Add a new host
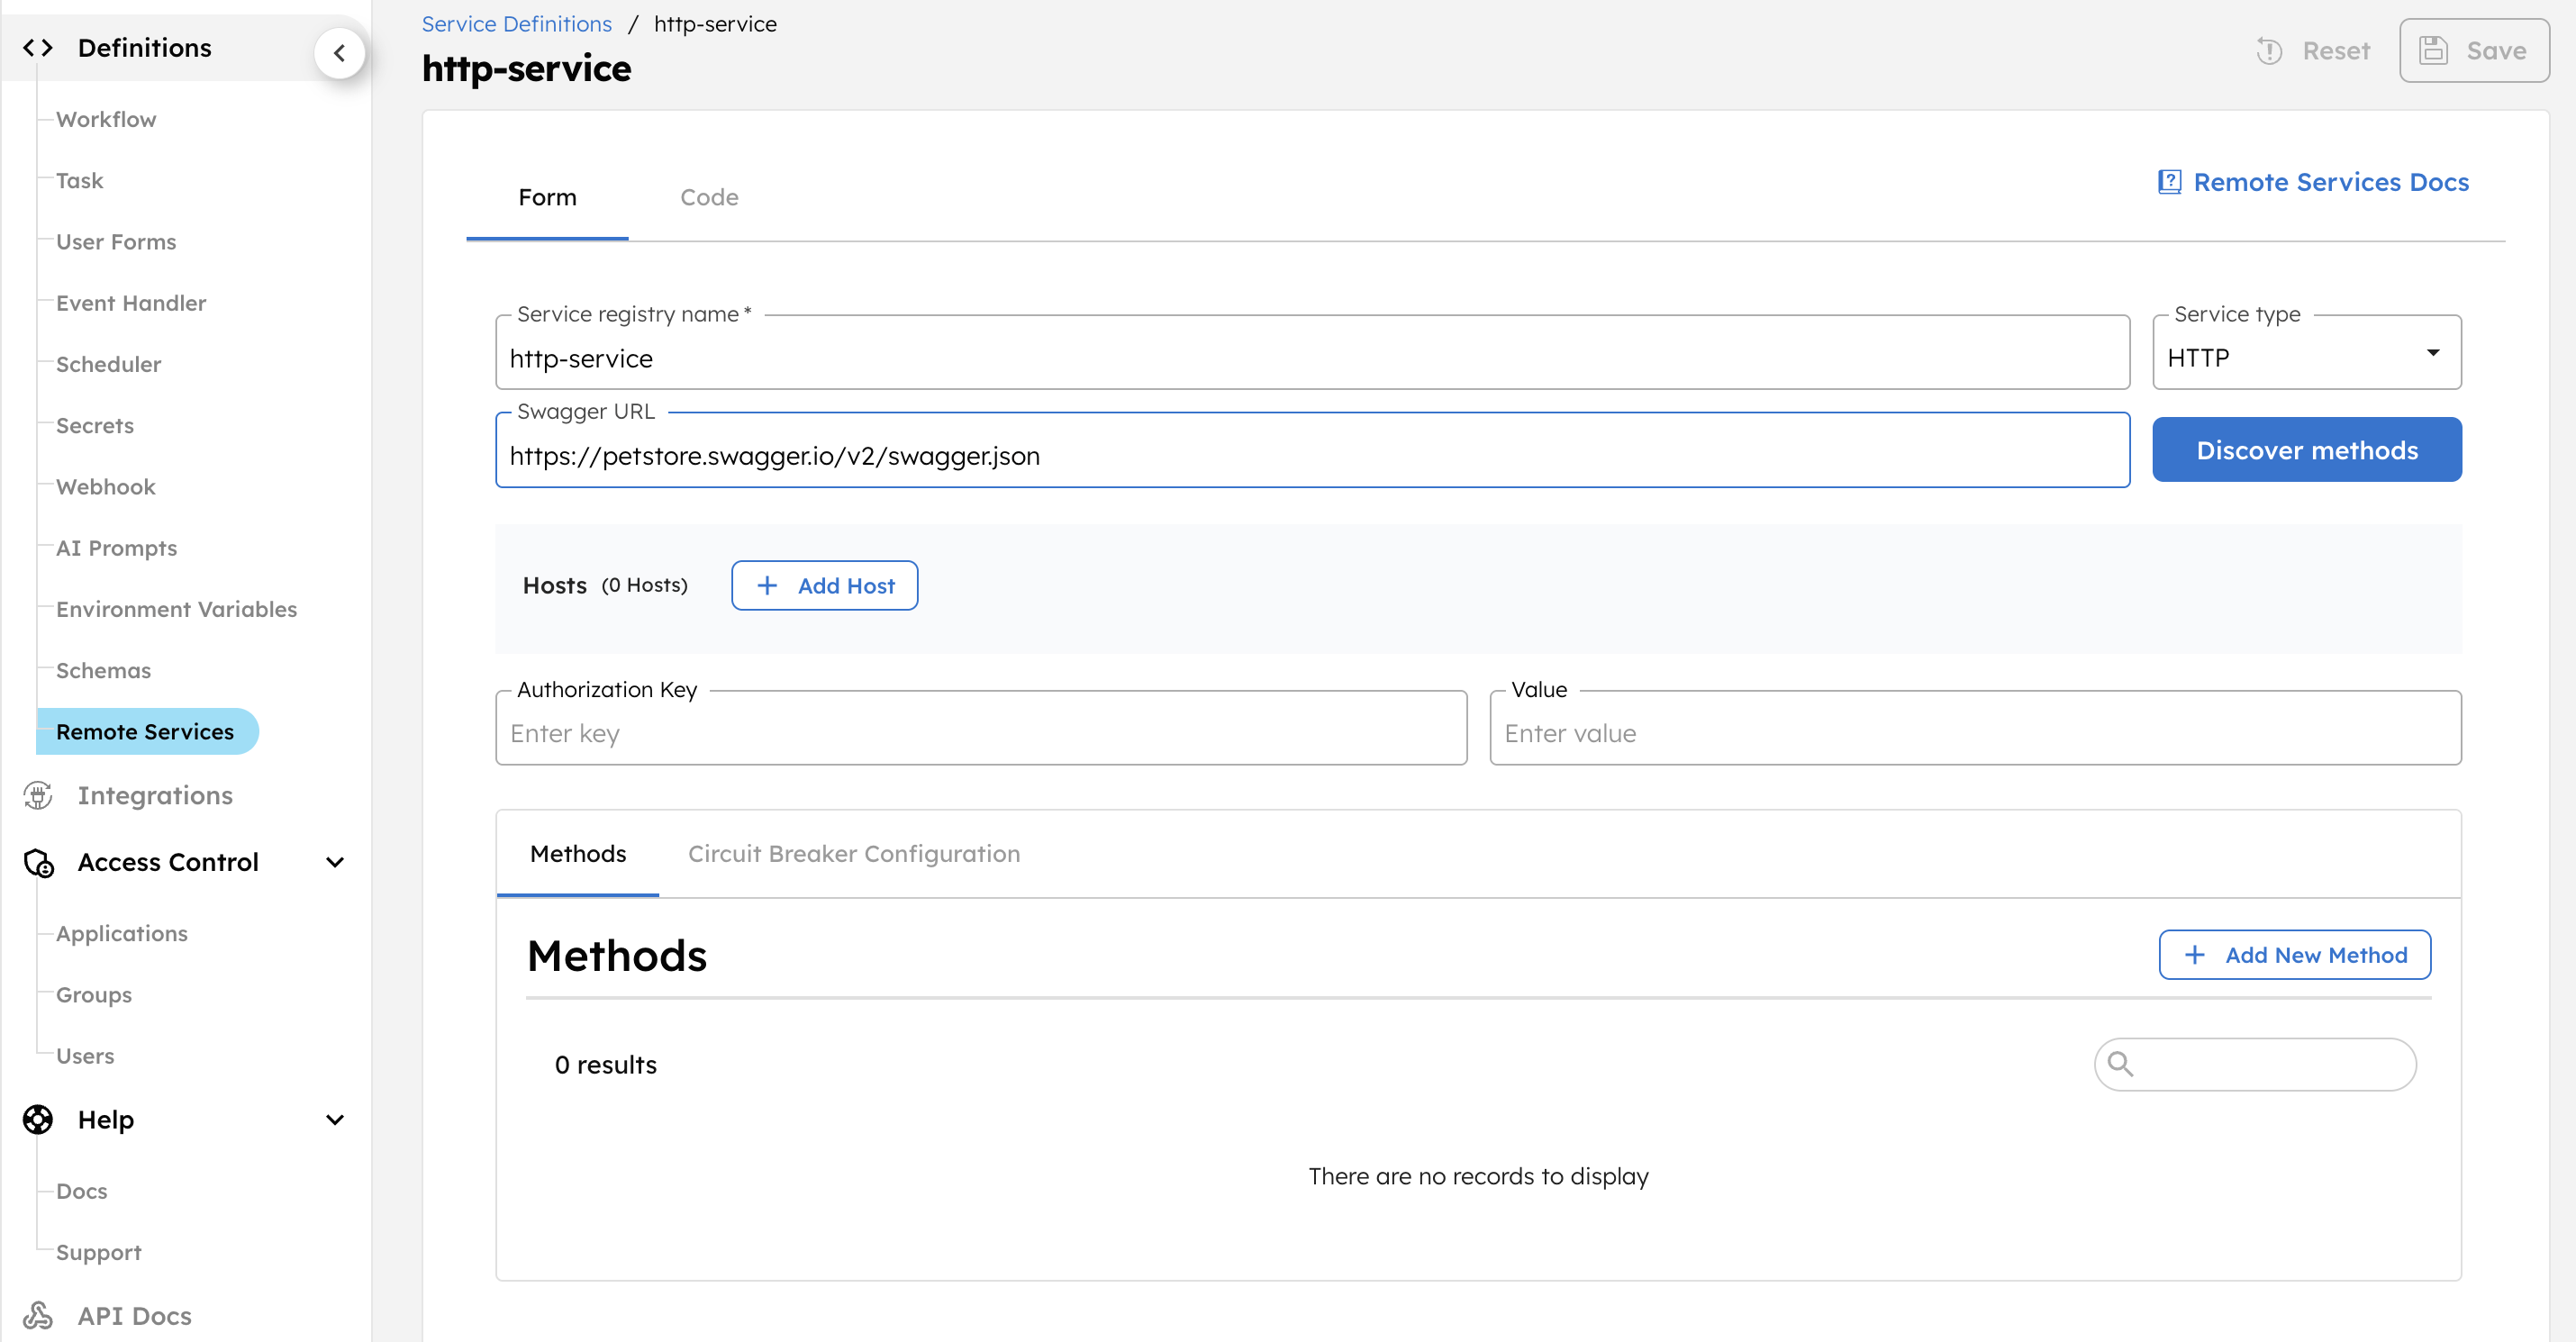This screenshot has height=1342, width=2576. pos(824,585)
